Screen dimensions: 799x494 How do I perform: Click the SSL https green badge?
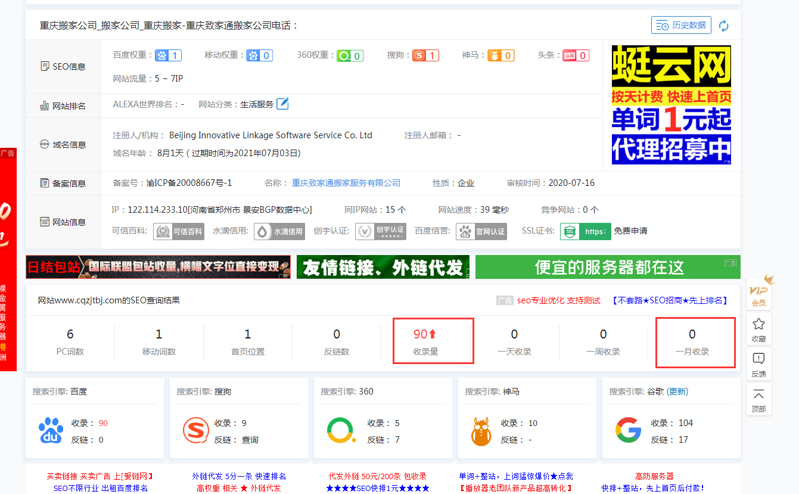point(585,231)
